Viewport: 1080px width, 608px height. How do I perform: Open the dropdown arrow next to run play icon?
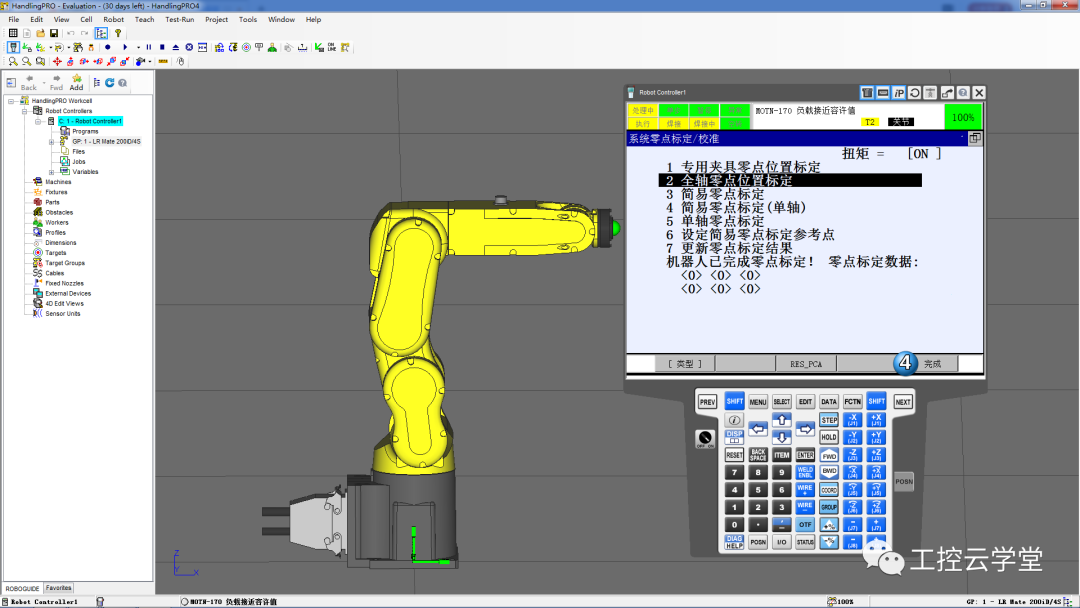[x=138, y=47]
